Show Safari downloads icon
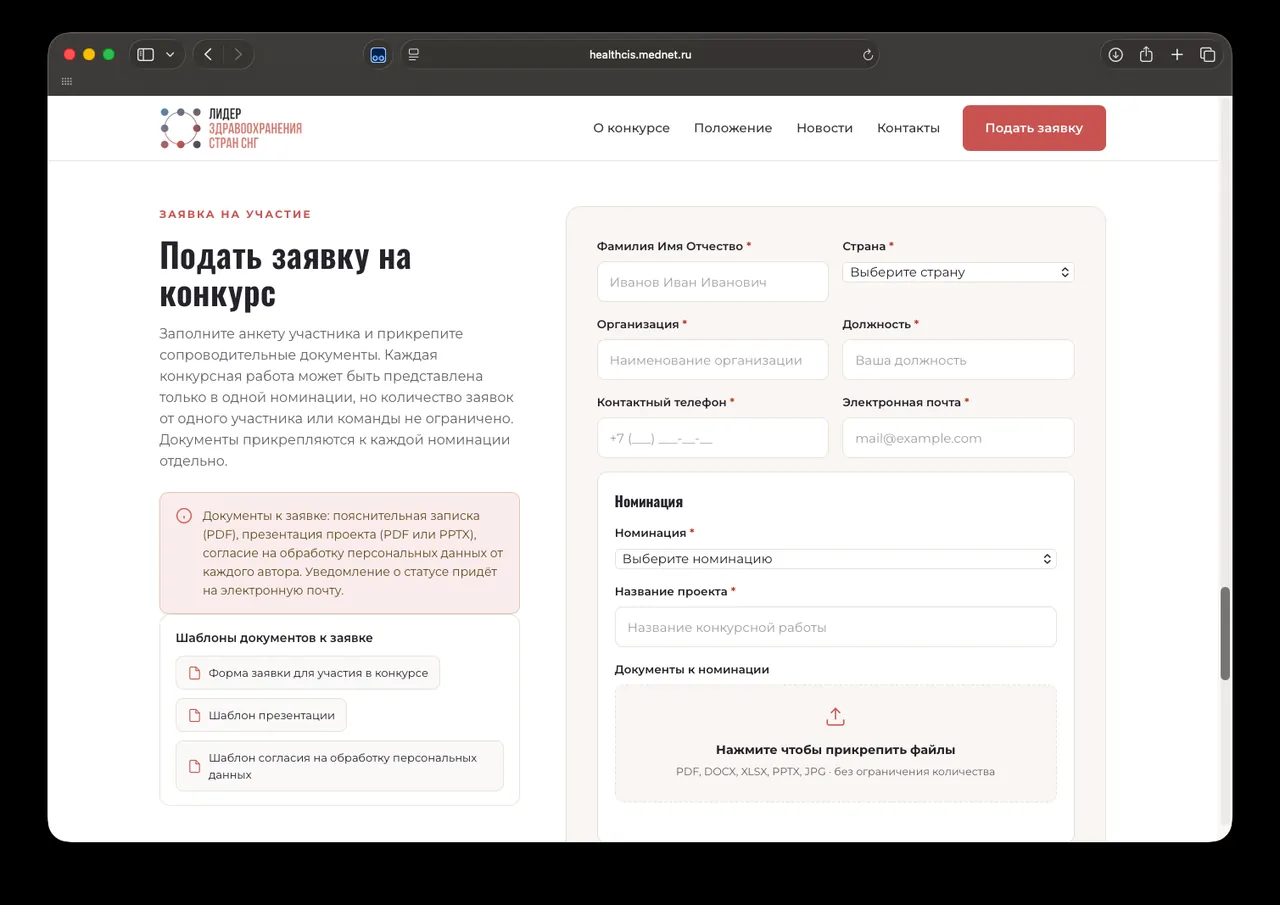Image resolution: width=1280 pixels, height=905 pixels. click(1116, 55)
